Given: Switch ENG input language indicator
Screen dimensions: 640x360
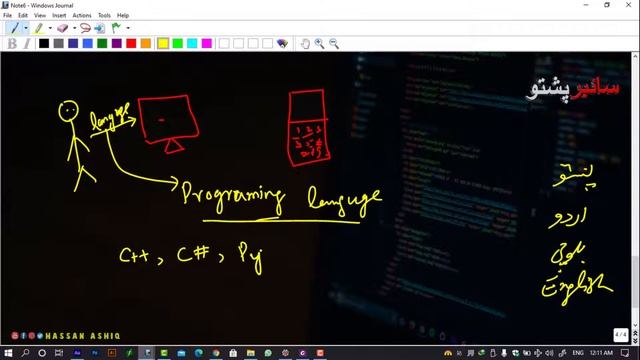Looking at the screenshot, I should point(578,353).
